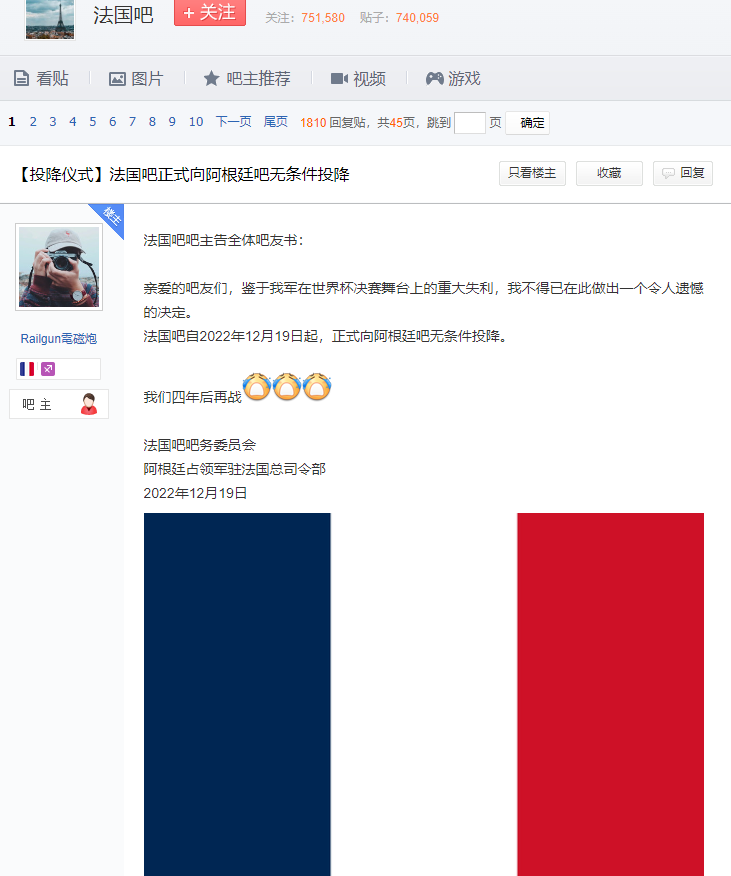Click the 收藏 favorite button
731x876 pixels.
(609, 173)
